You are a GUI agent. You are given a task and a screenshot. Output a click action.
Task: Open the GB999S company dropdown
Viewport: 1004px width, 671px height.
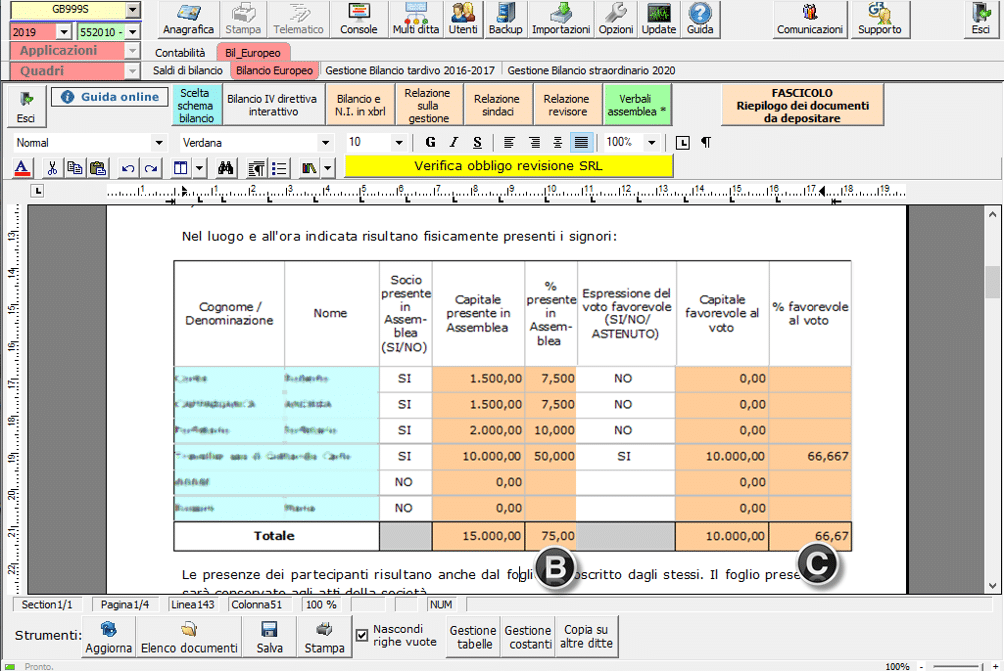(x=133, y=10)
